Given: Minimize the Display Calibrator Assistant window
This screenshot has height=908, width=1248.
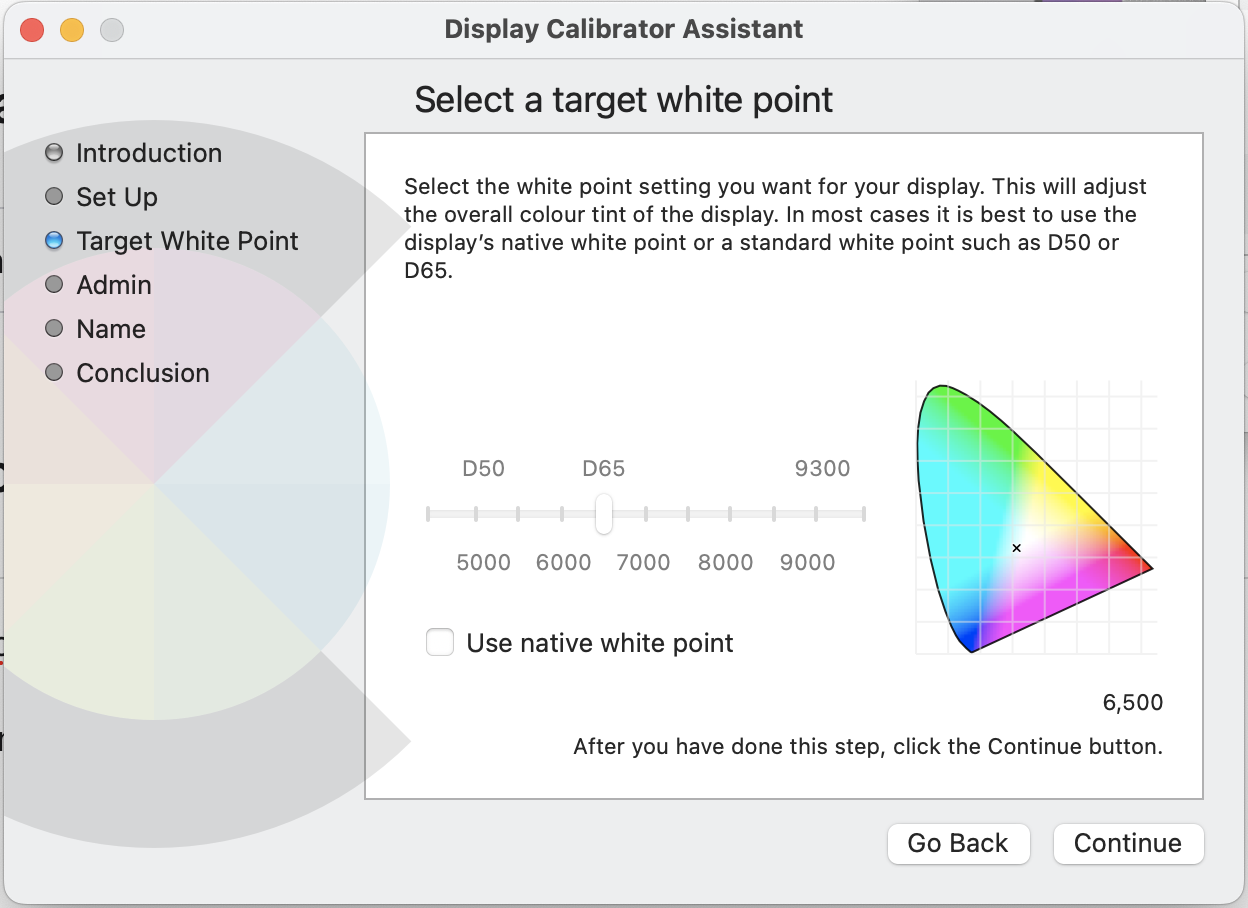Looking at the screenshot, I should coord(72,30).
